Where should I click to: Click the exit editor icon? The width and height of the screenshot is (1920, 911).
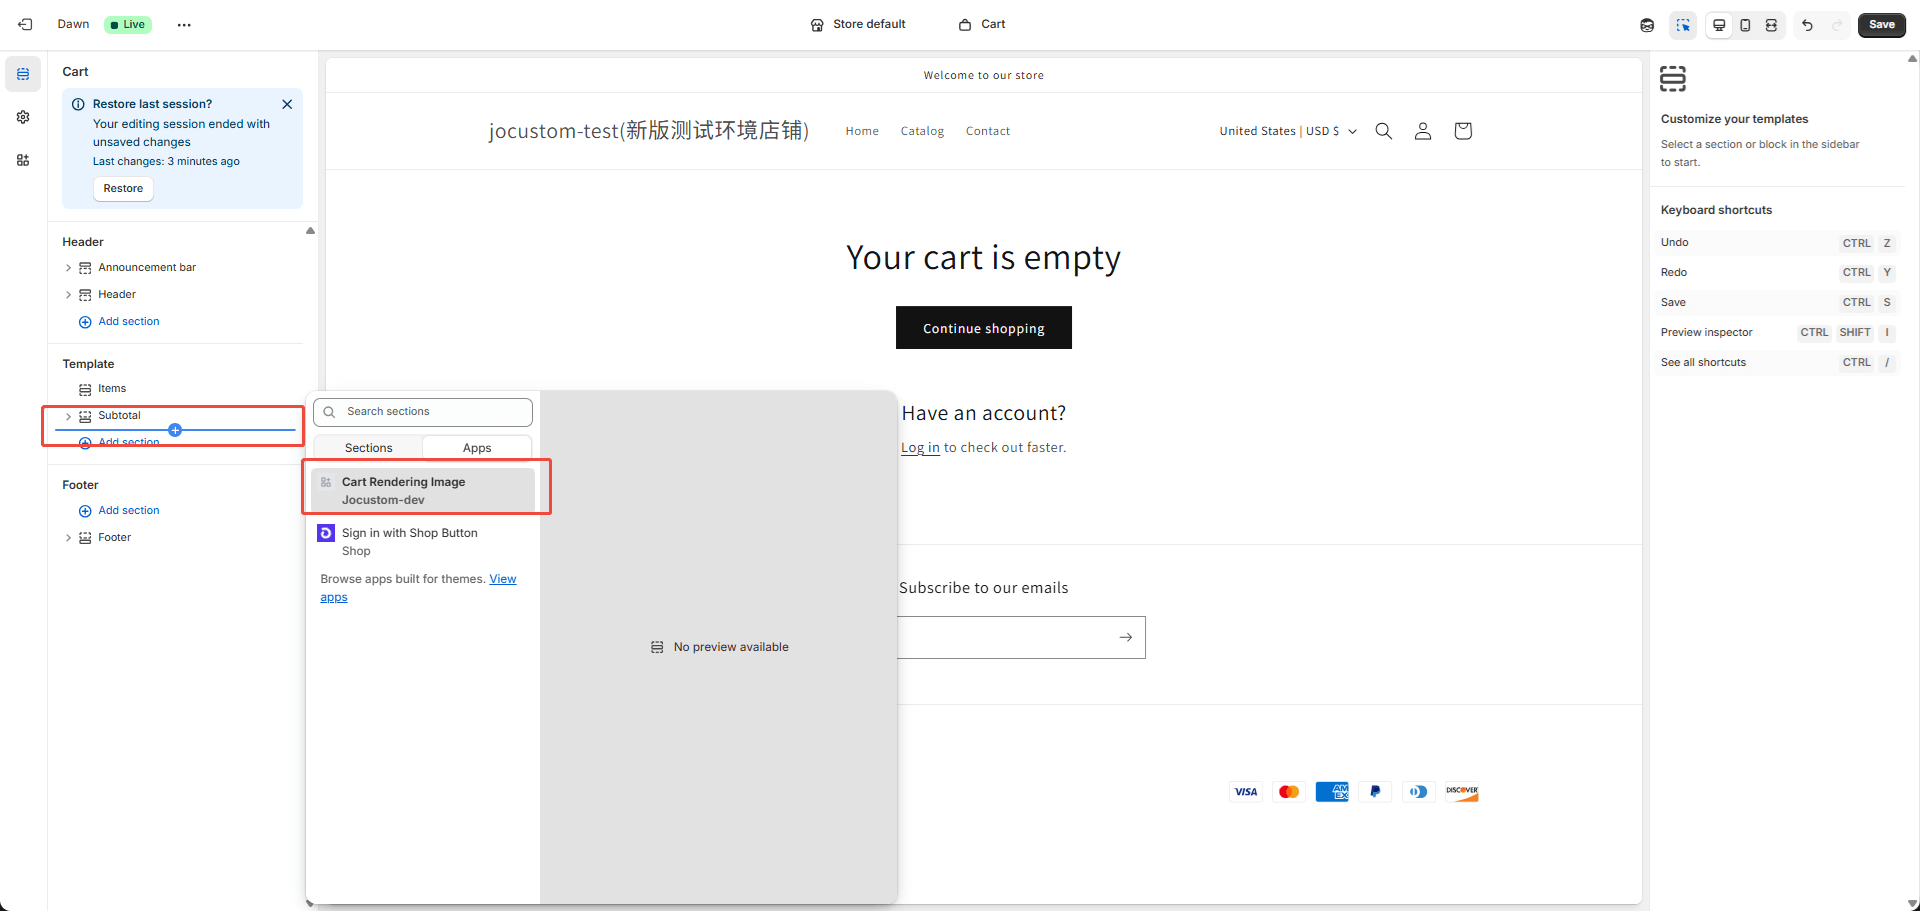[25, 24]
